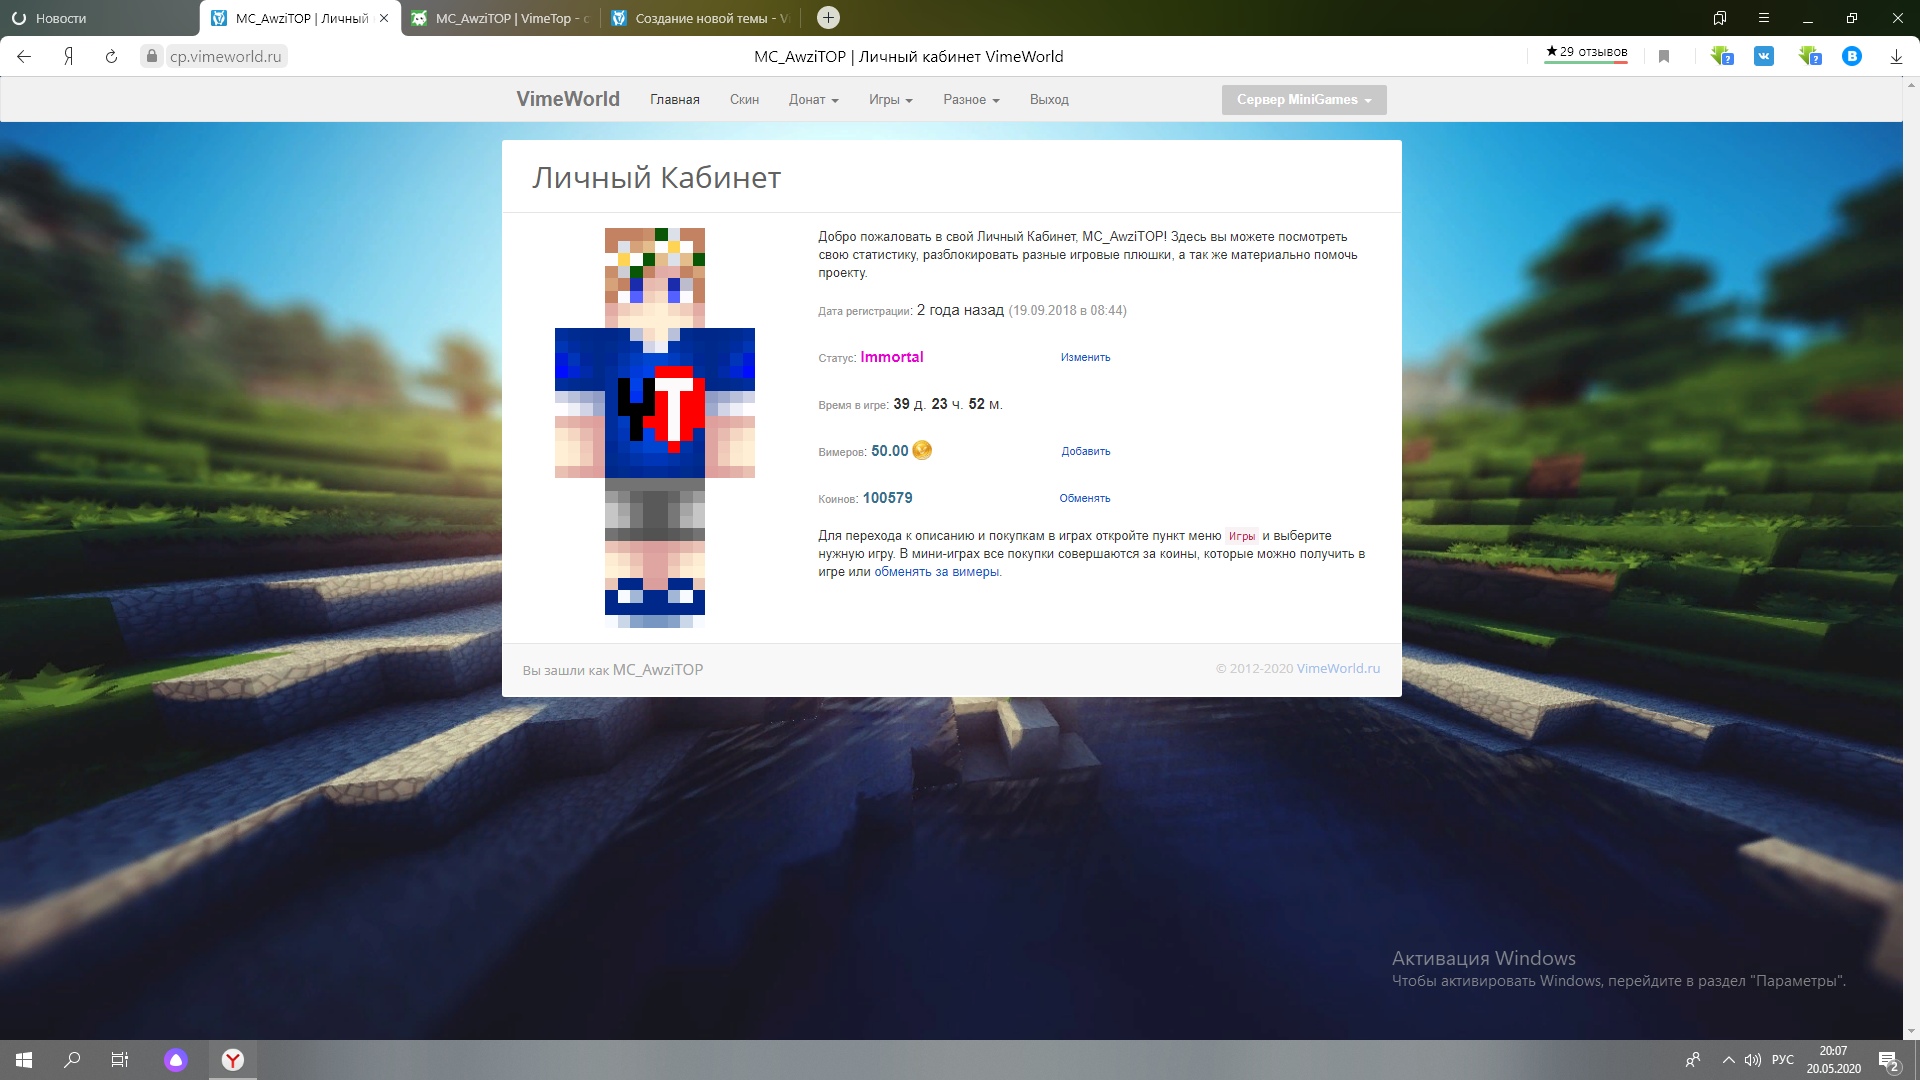1920x1080 pixels.
Task: Open Task View on the taskbar
Action: pos(120,1060)
